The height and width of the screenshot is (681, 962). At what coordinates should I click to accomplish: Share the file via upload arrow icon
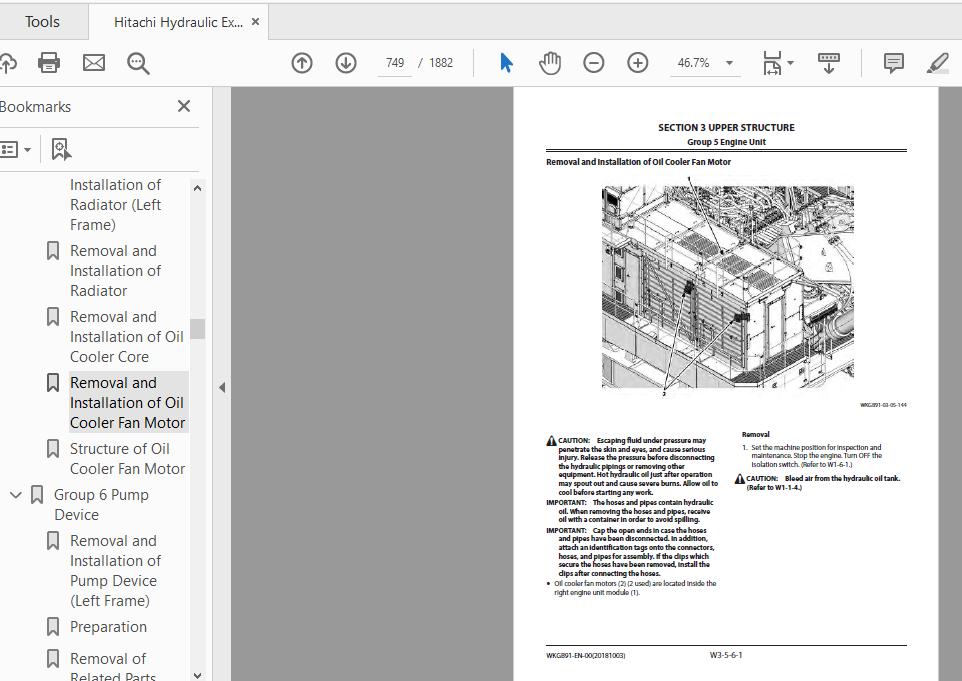[9, 62]
